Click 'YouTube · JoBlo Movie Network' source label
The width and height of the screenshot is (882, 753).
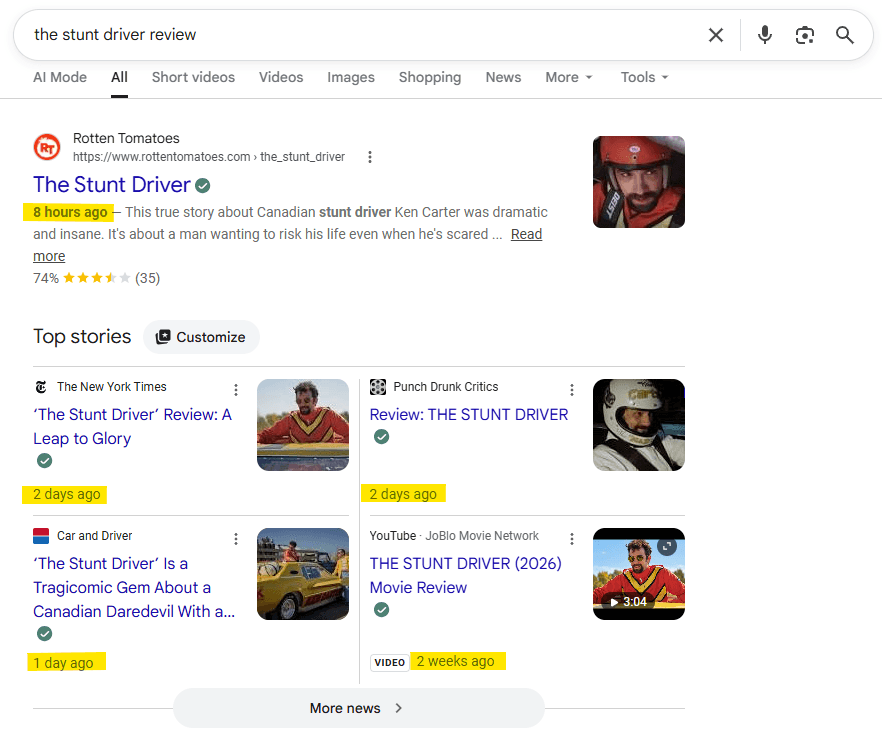coord(454,536)
